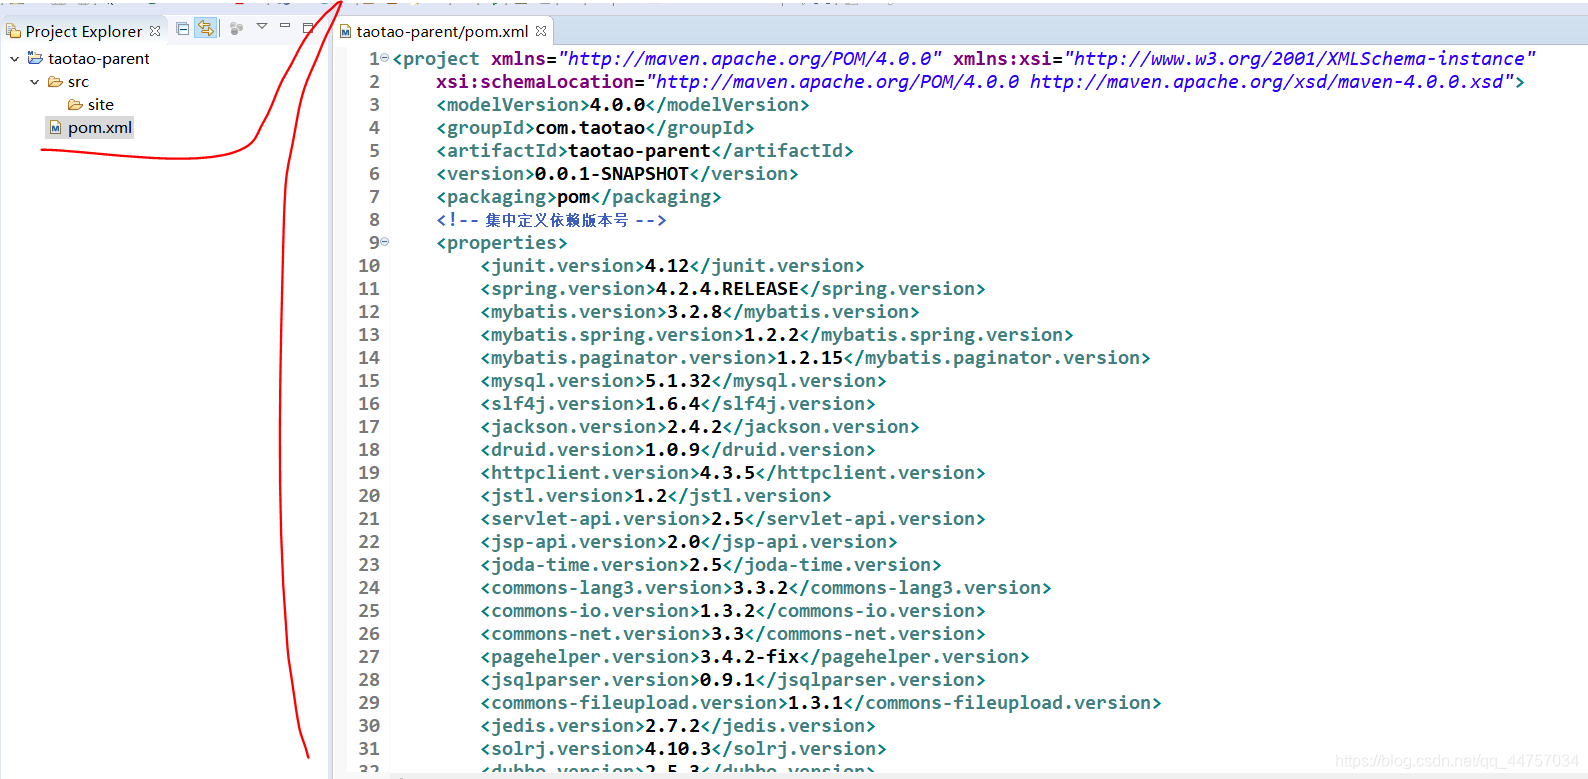Click the pagehelper.version value 3.4.2-fix
This screenshot has width=1588, height=779.
point(749,657)
